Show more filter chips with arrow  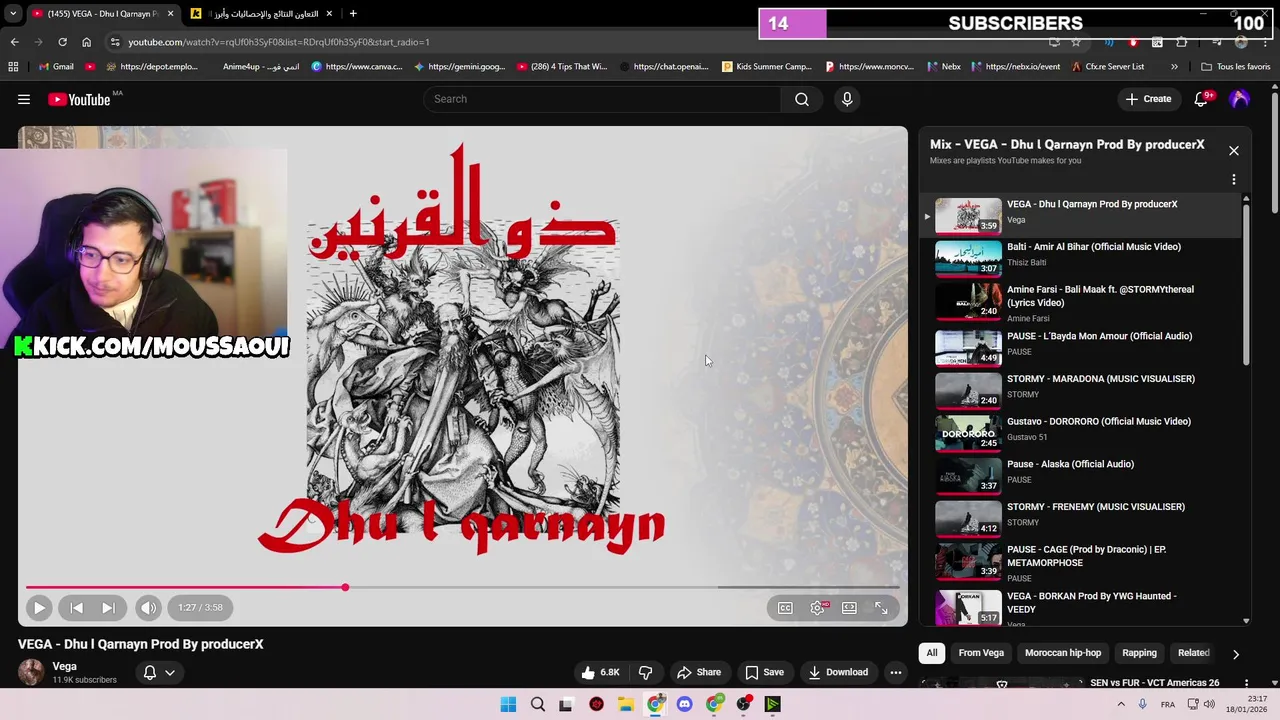[1236, 654]
